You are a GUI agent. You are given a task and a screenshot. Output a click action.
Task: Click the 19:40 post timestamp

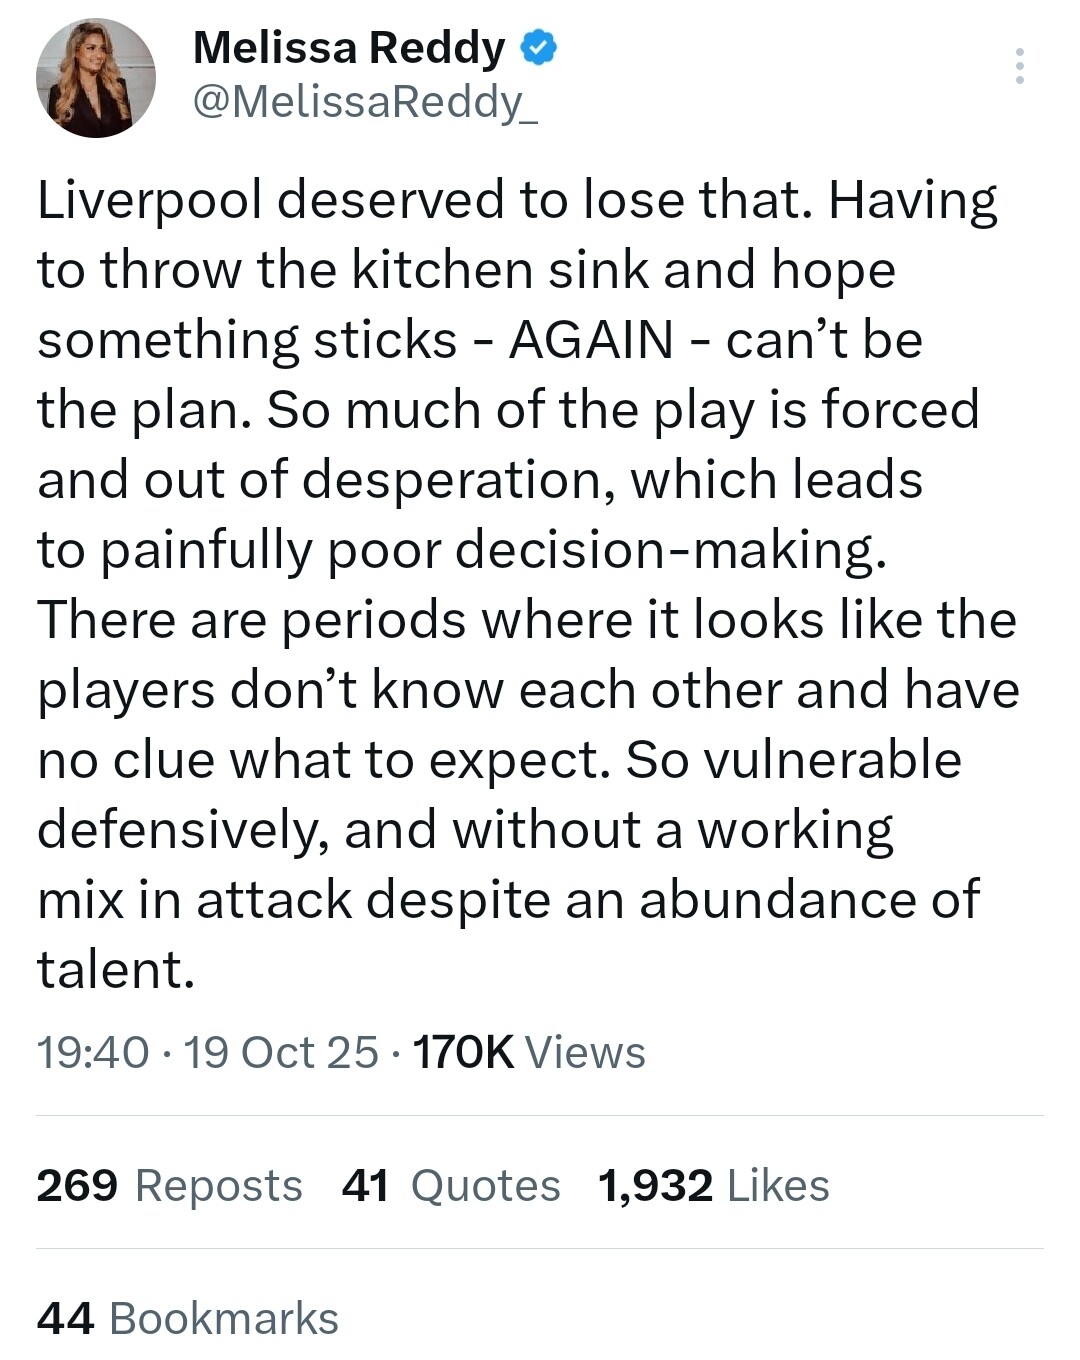point(92,1052)
